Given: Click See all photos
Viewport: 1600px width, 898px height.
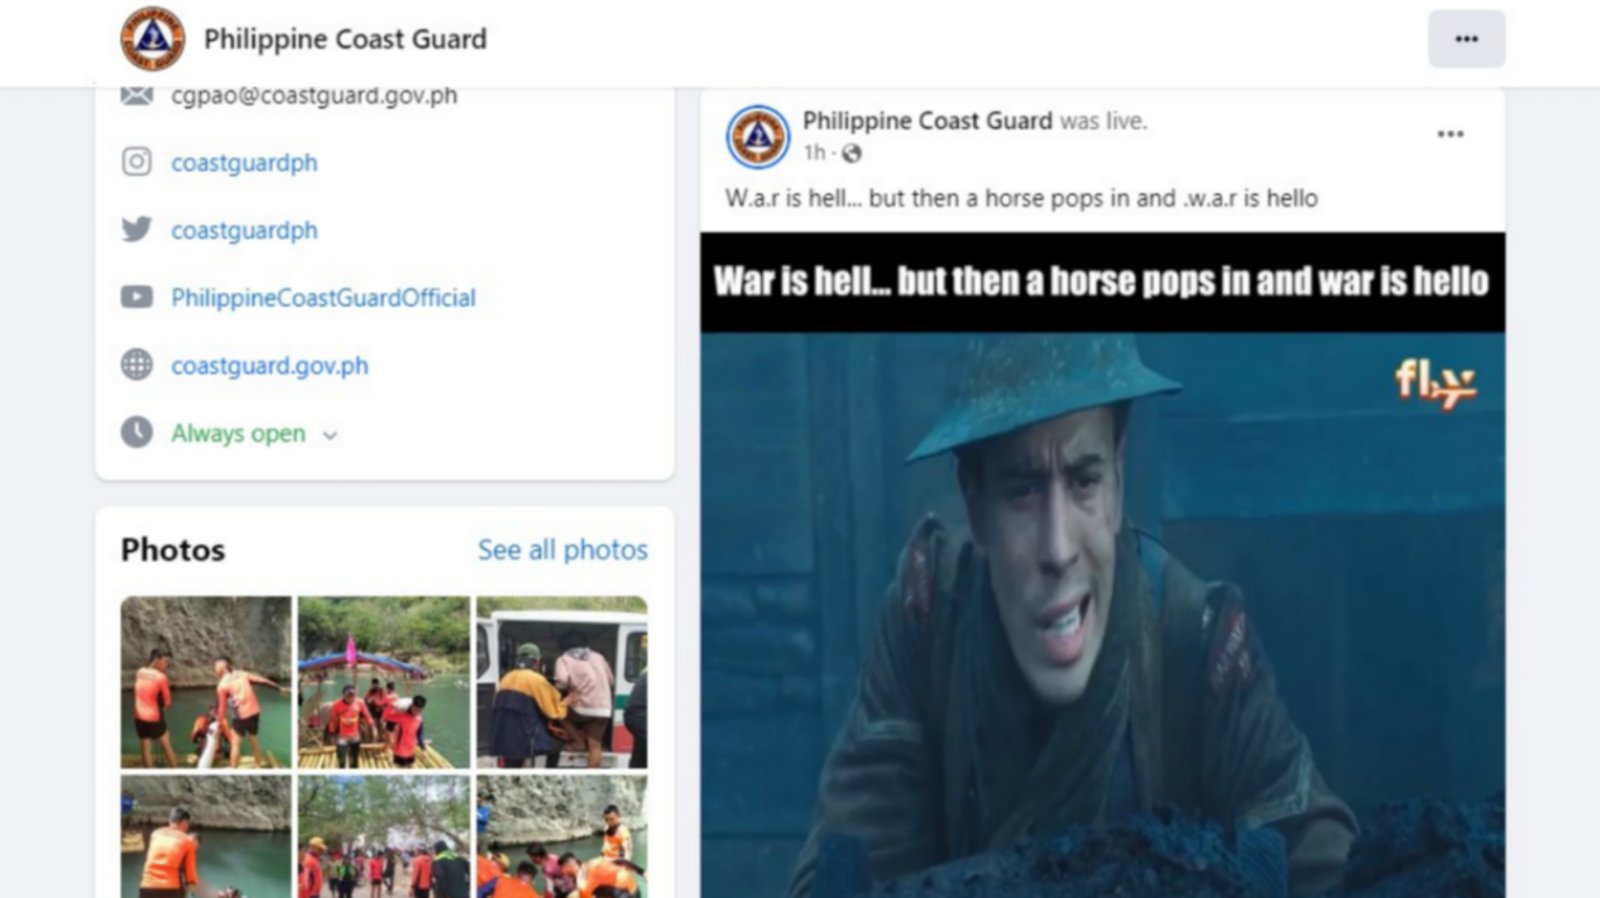Looking at the screenshot, I should pos(563,549).
